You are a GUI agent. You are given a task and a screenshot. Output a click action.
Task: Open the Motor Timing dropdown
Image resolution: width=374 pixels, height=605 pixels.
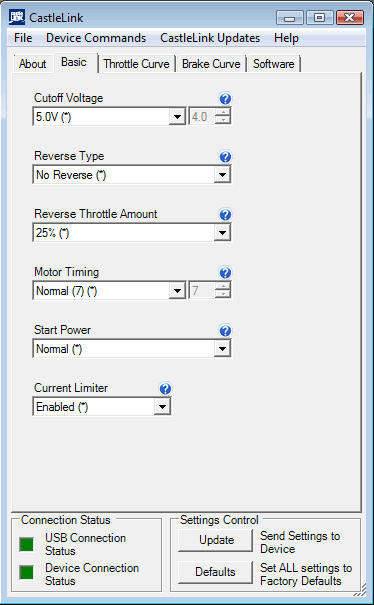(177, 291)
